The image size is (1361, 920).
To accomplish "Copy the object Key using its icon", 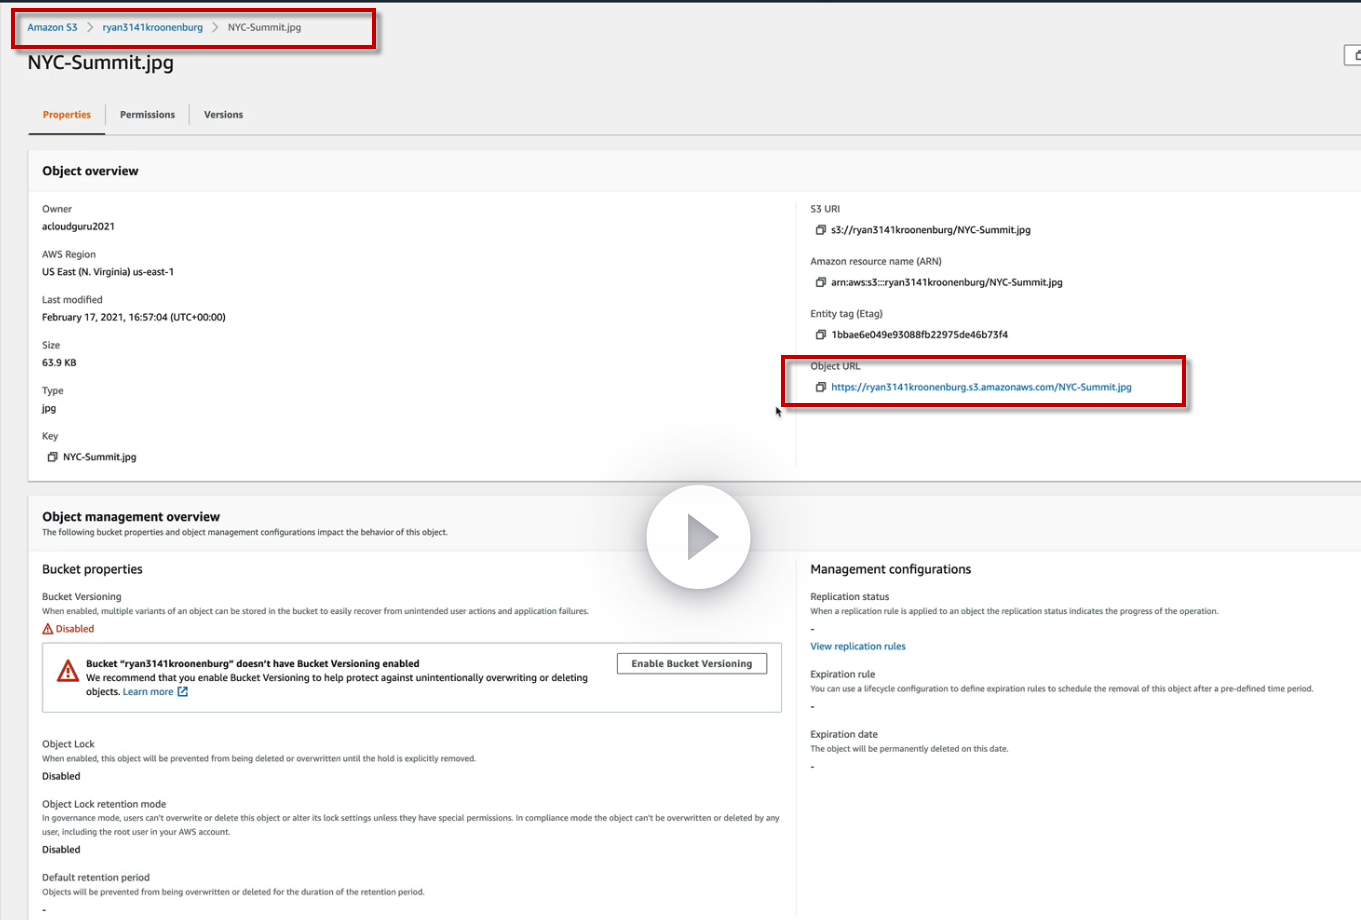I will 52,457.
